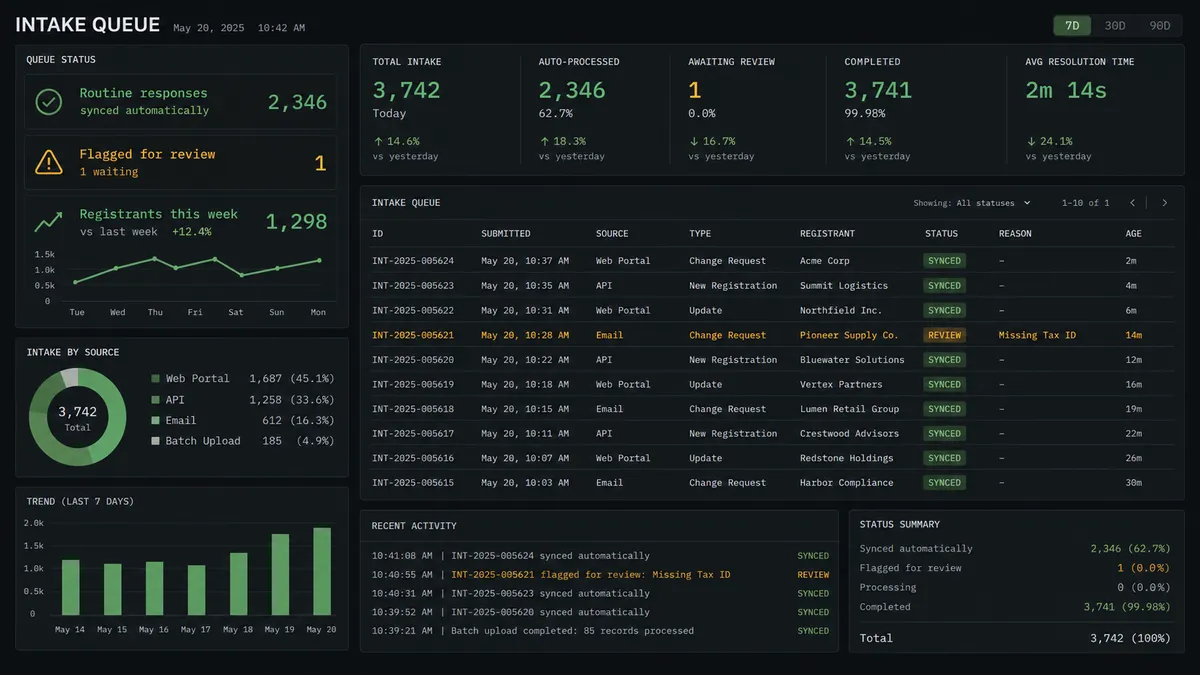Click the Web Portal legend color swatch
1200x675 pixels.
pos(155,379)
